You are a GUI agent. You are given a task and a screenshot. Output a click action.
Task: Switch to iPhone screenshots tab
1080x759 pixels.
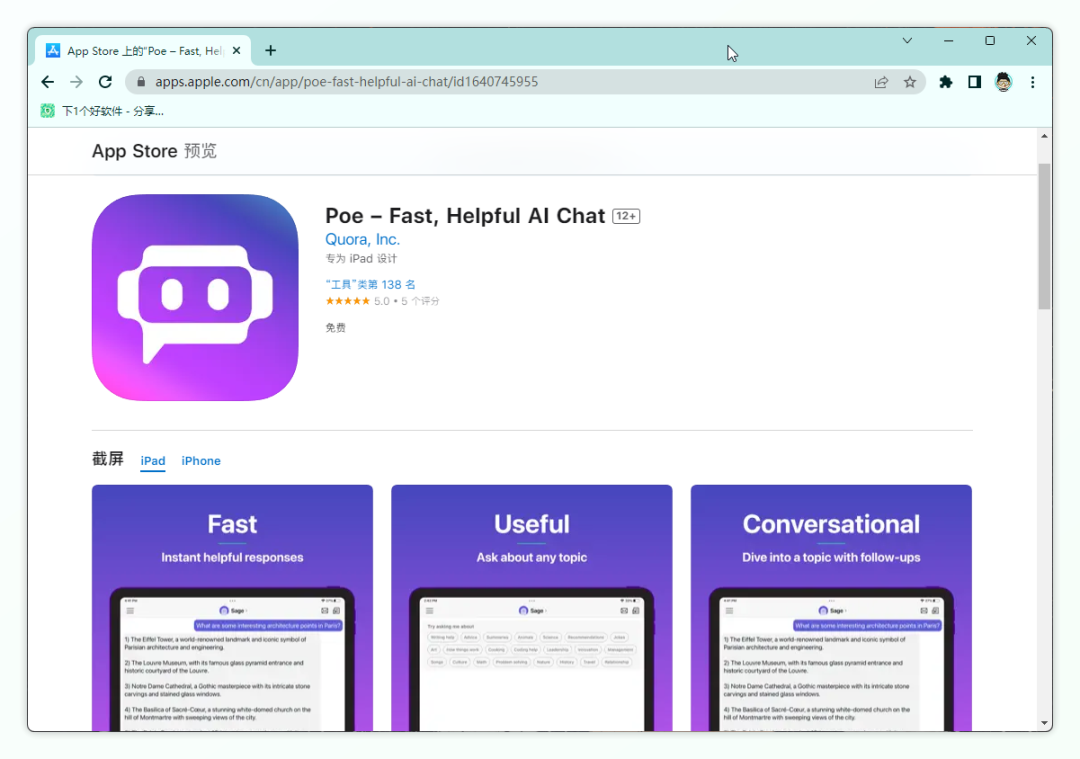(201, 461)
